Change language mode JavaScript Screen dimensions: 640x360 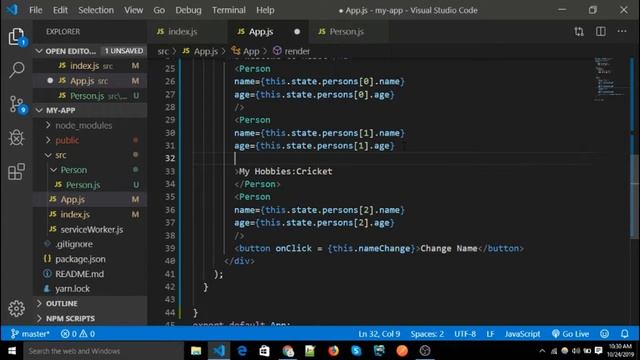[522, 334]
